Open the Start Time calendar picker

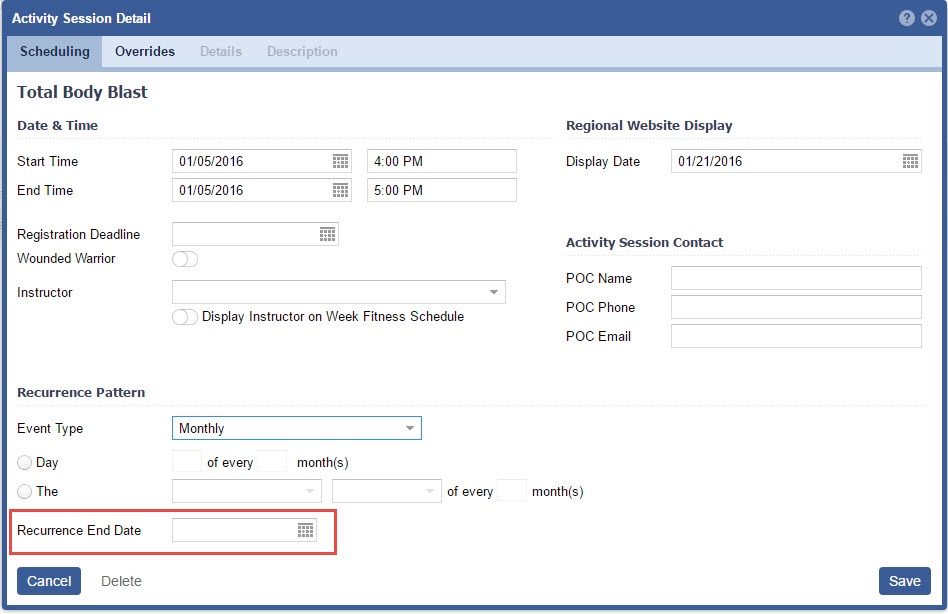point(340,161)
